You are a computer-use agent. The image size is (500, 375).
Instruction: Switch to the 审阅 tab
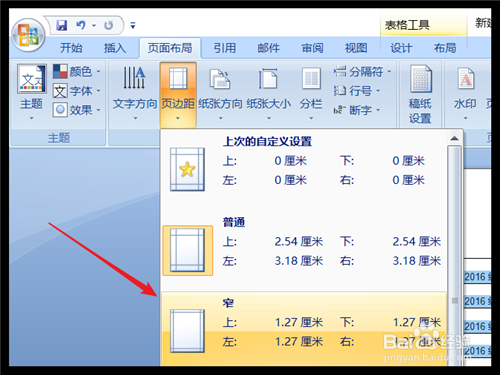312,48
